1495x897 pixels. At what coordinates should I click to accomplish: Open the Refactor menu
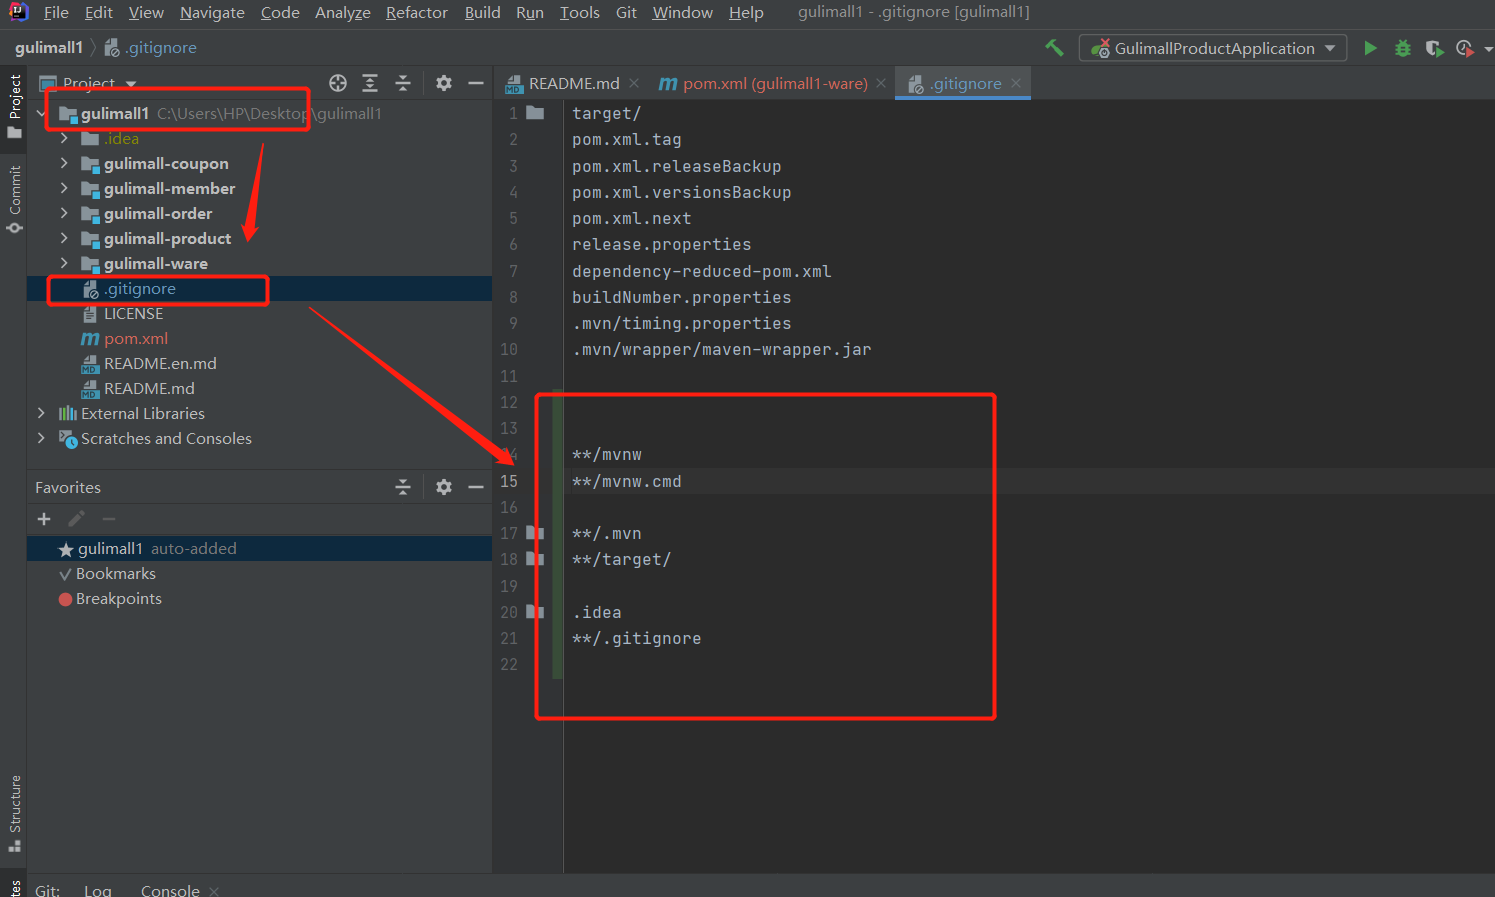point(417,12)
